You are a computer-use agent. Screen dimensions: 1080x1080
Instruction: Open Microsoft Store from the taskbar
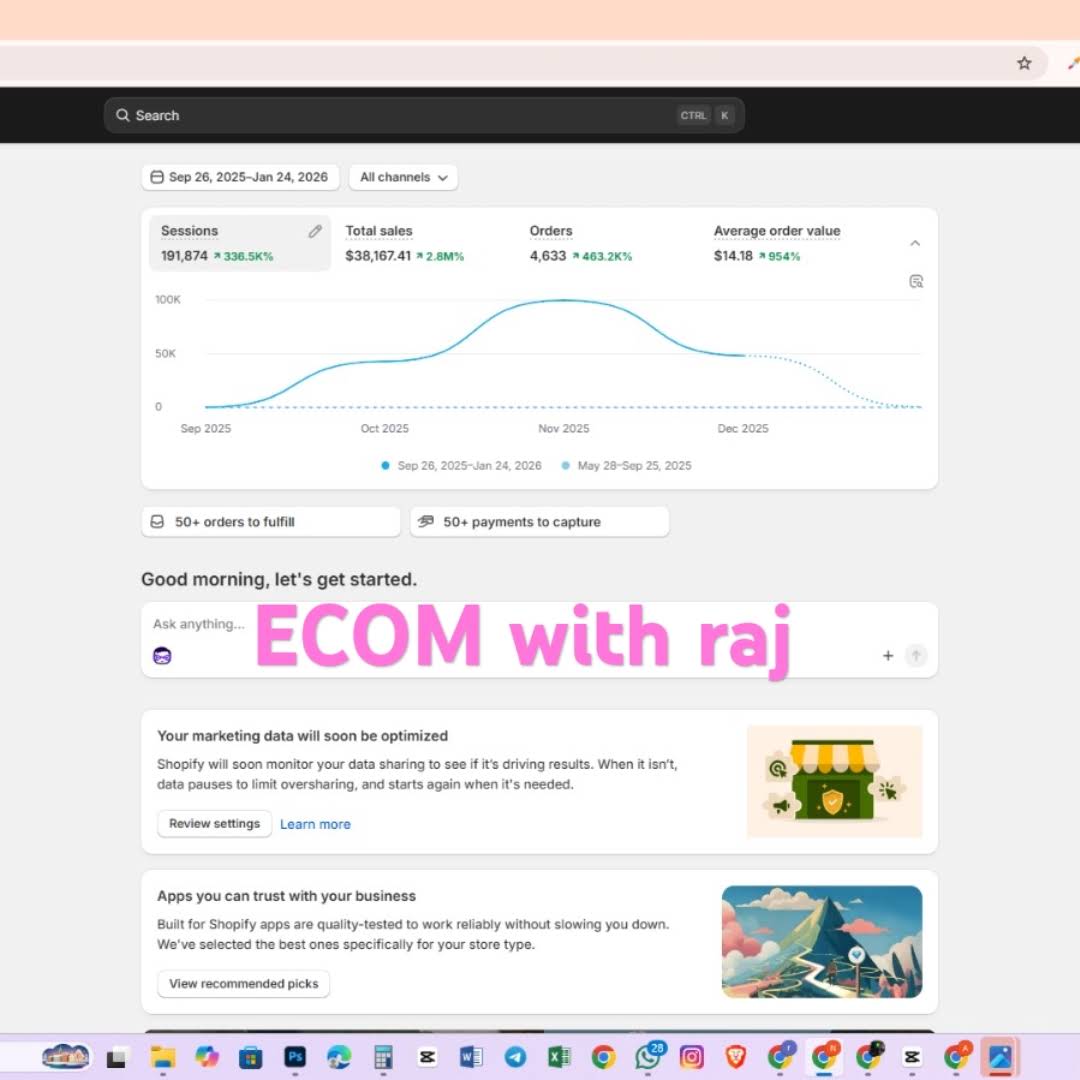click(251, 1057)
